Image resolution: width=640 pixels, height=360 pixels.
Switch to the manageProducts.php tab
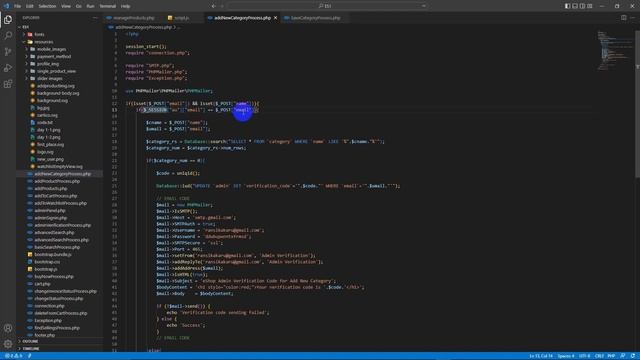coord(133,18)
